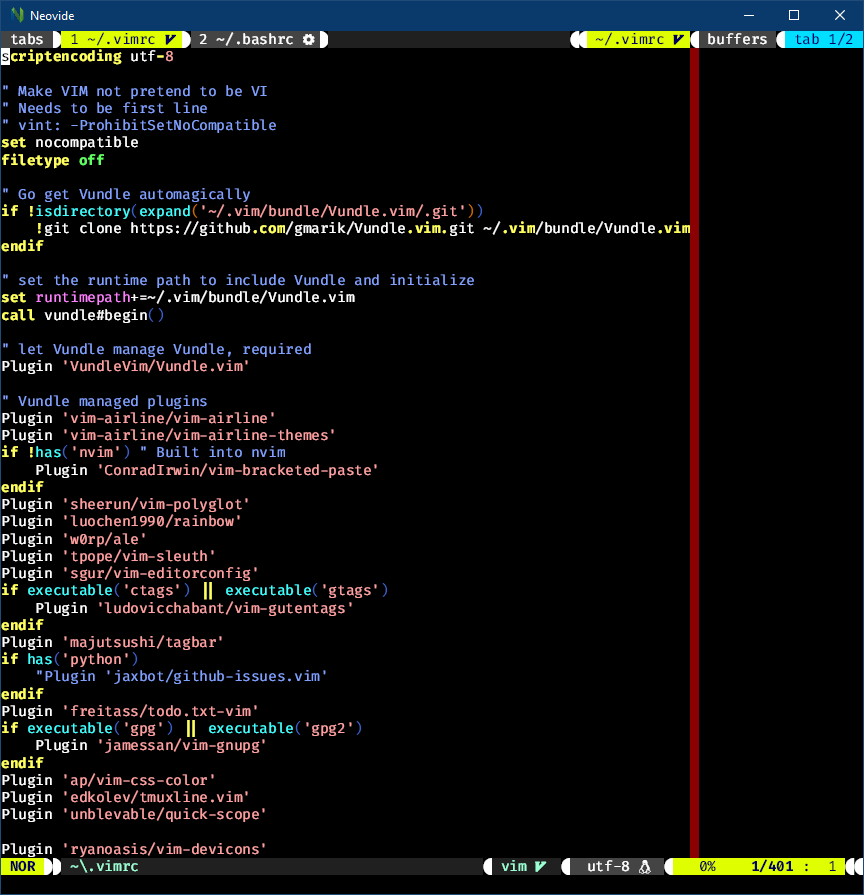Click the 'ludovicchabant/vim-gutentags' plugin line

coord(194,608)
